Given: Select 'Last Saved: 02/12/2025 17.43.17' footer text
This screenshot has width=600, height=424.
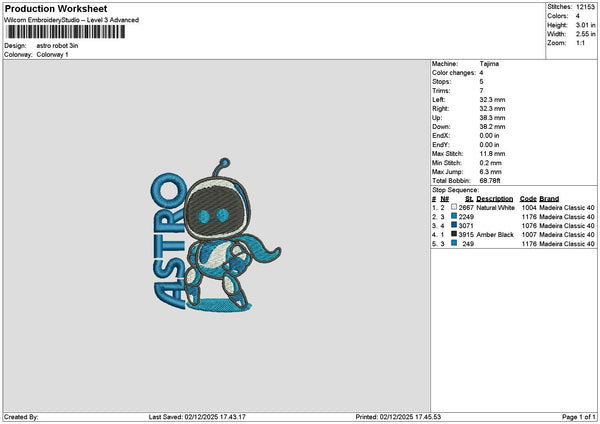Looking at the screenshot, I should coord(197,417).
